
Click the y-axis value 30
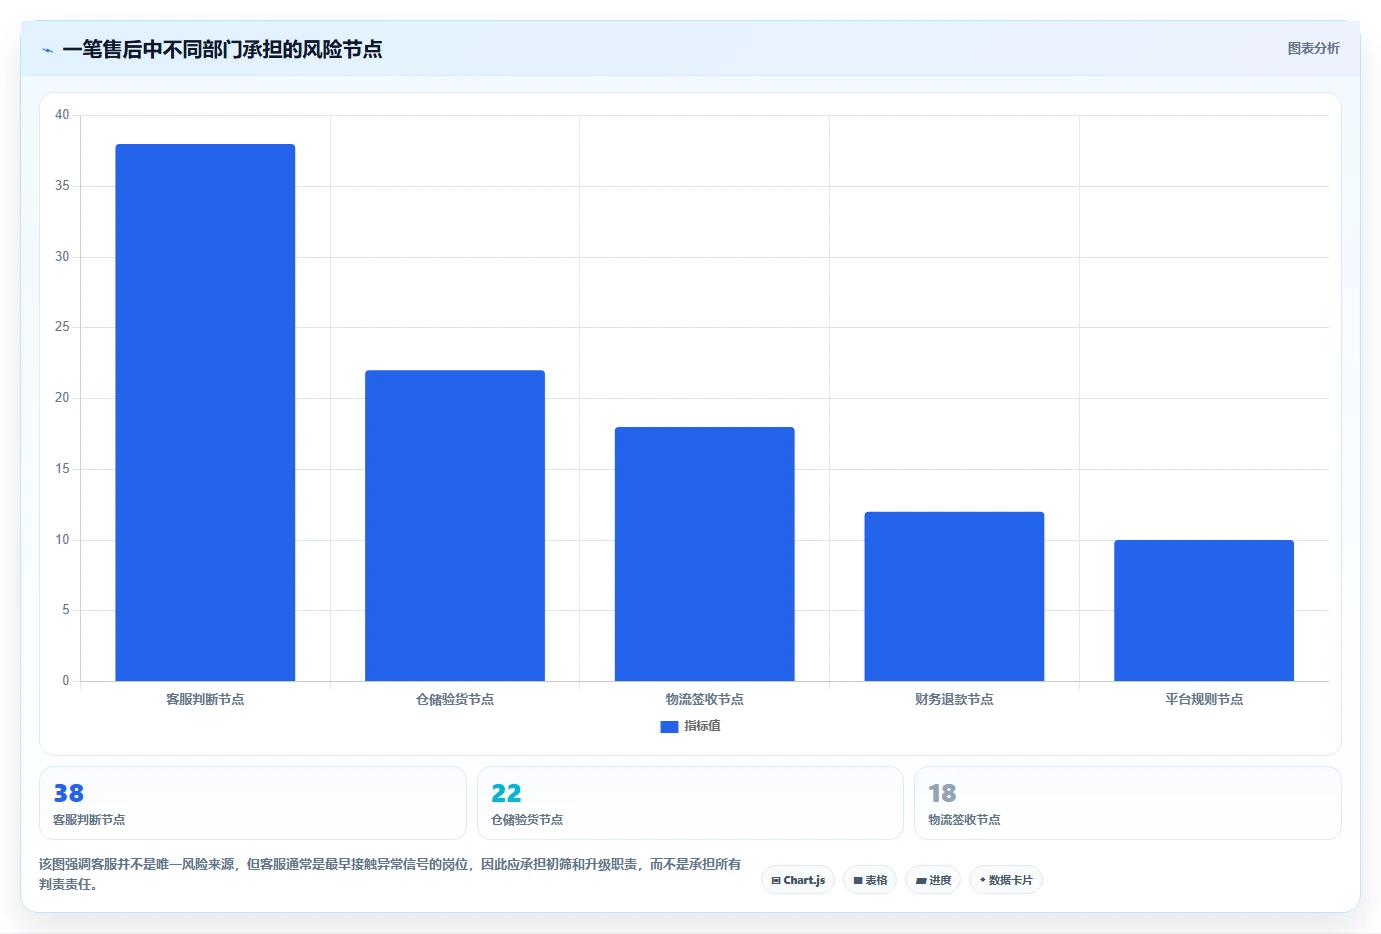coord(62,257)
